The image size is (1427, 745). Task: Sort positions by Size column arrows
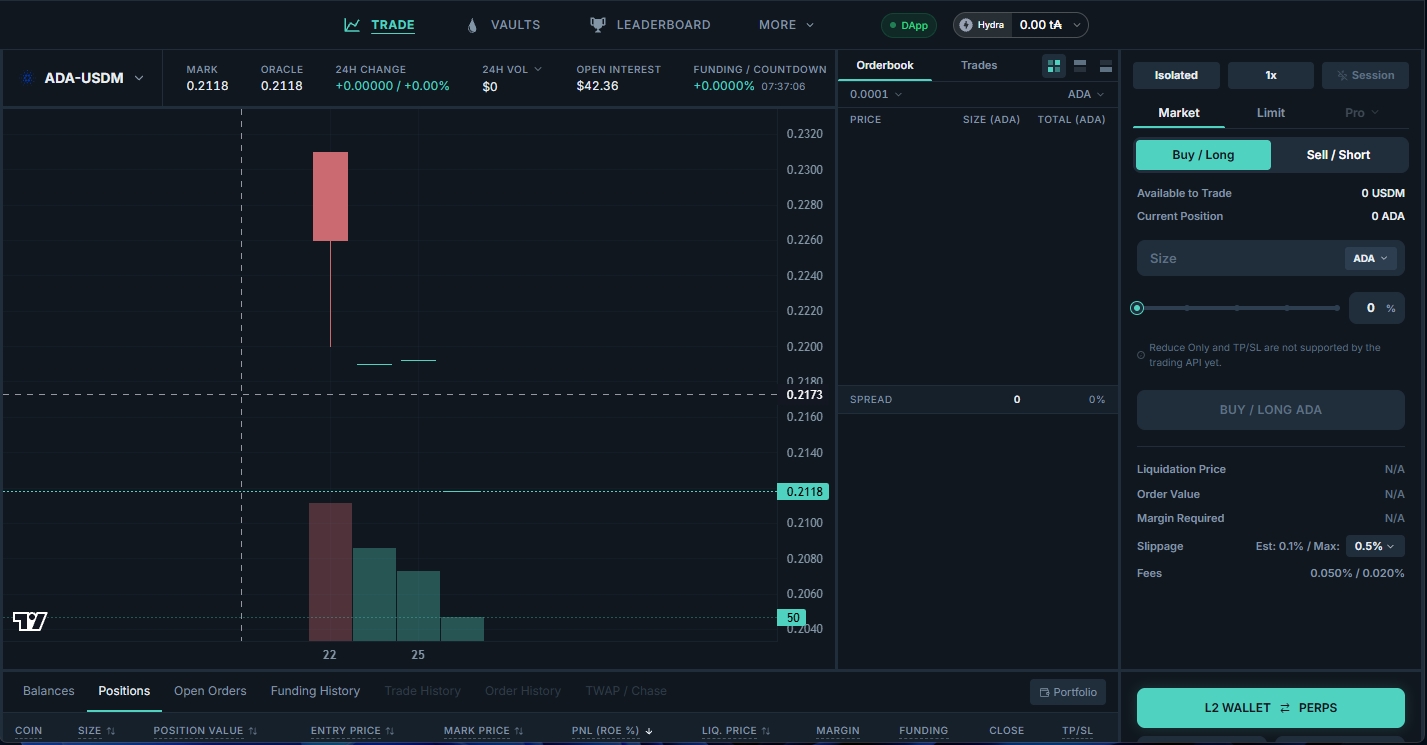[111, 731]
